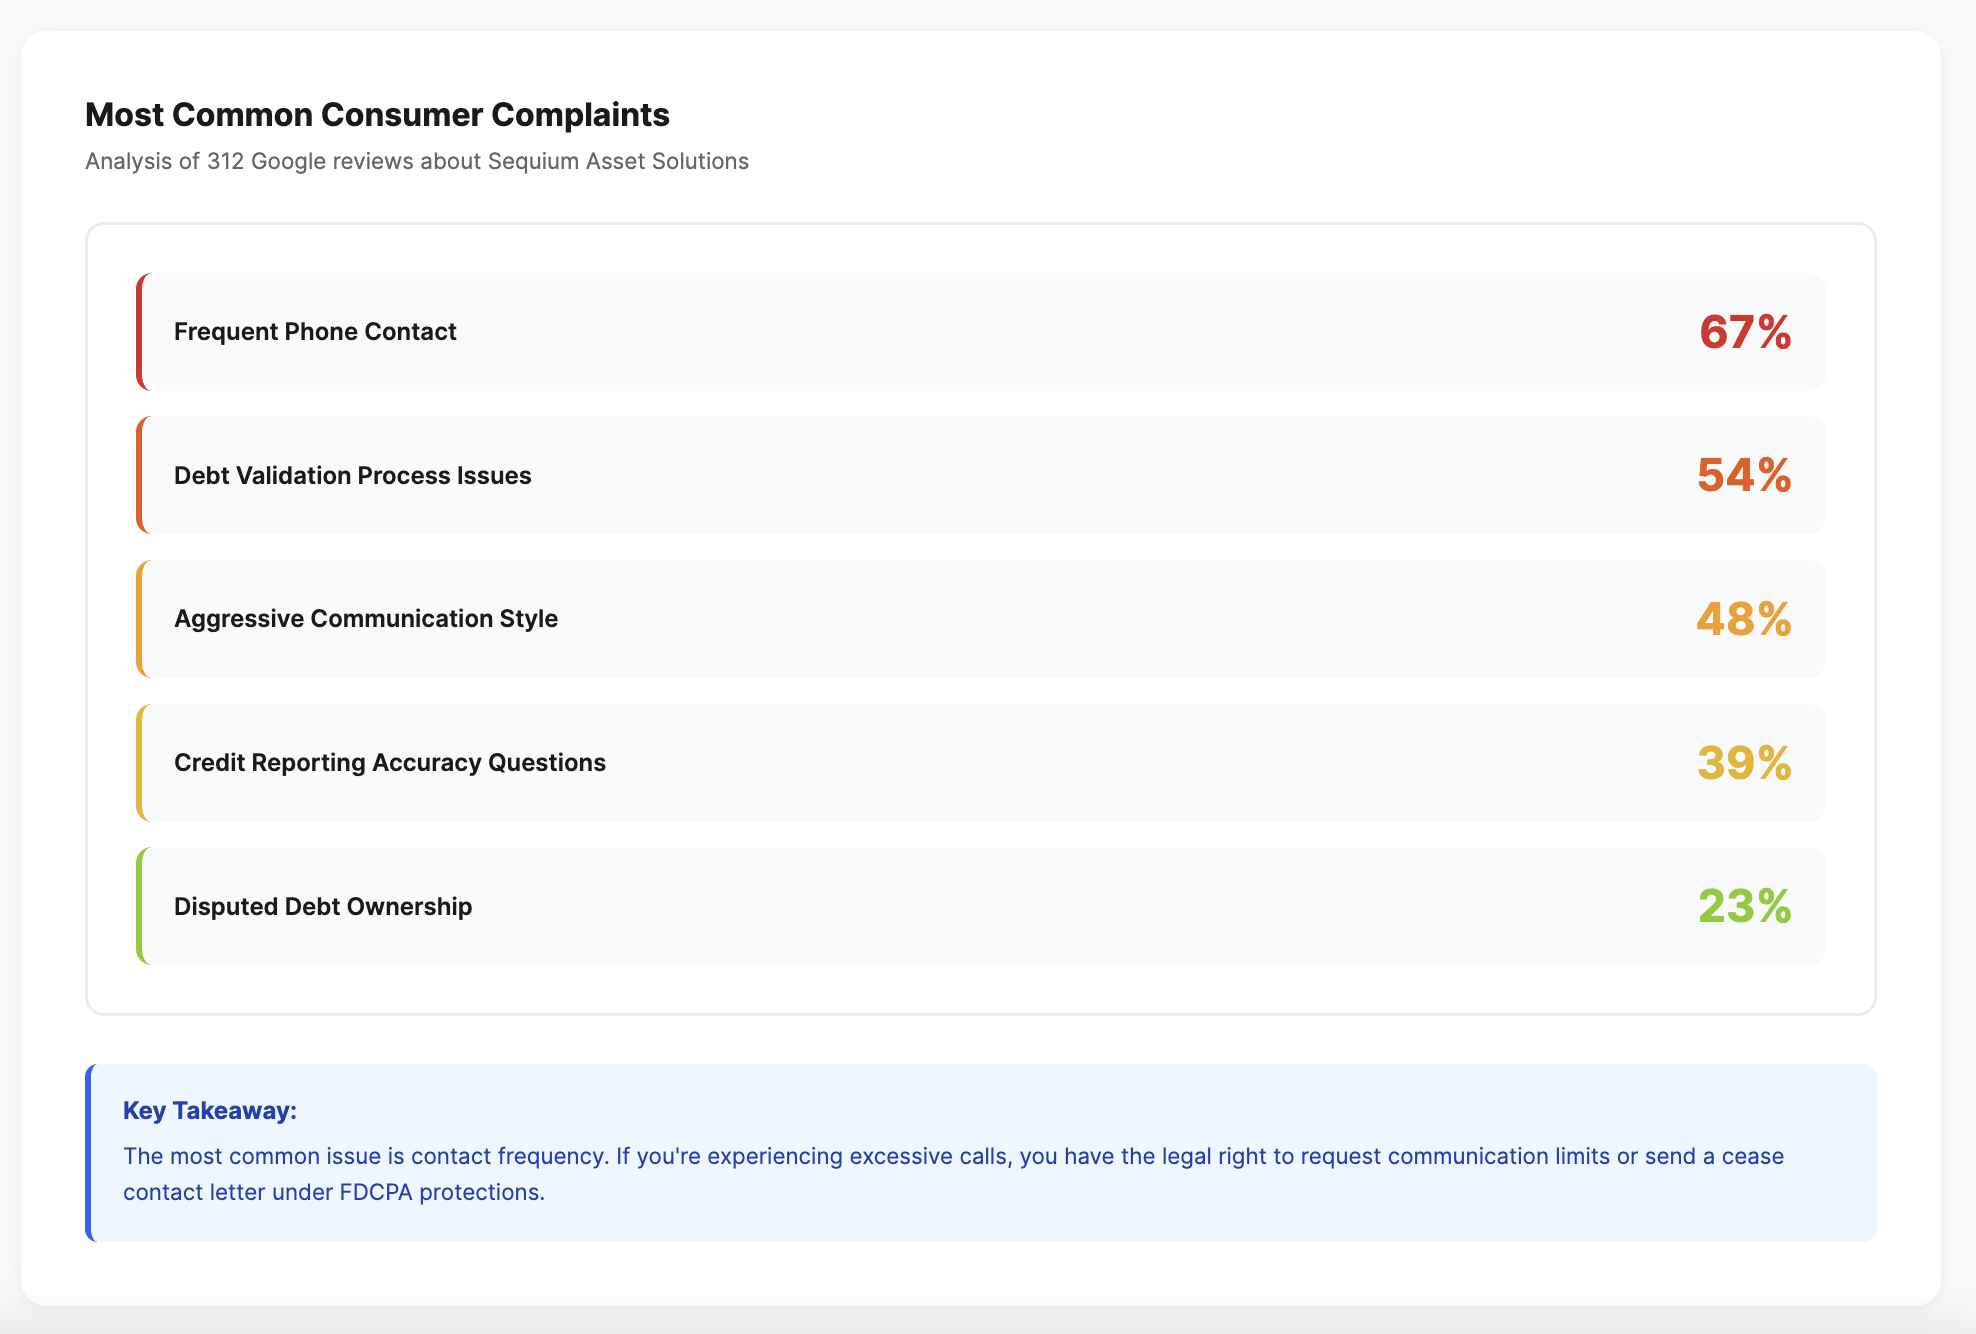Screen dimensions: 1976x1334
Task: Click the orange accent bar beside Debt Validation
Action: [140, 475]
